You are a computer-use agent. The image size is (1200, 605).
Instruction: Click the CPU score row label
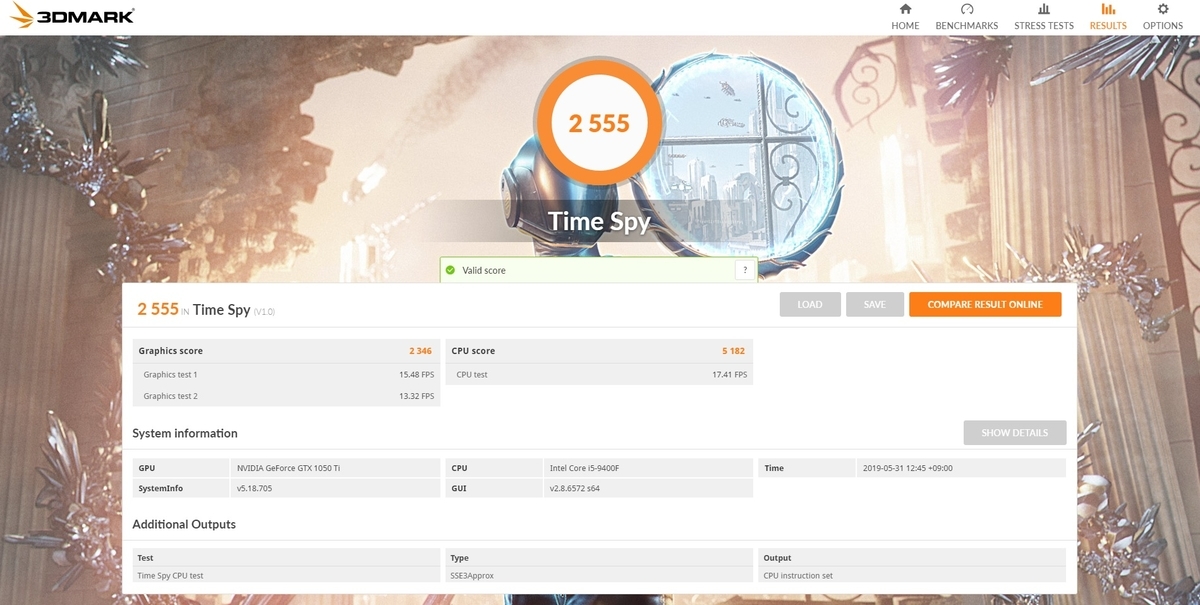(x=473, y=351)
